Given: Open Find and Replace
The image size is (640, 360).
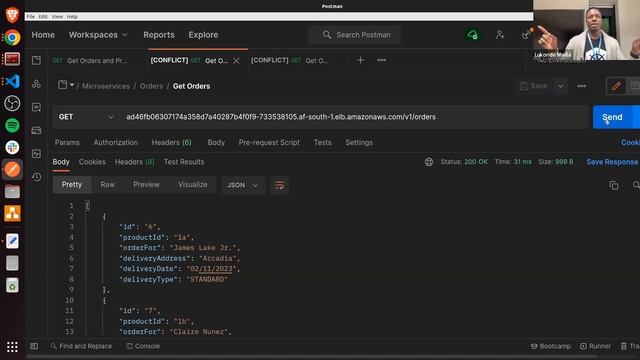Looking at the screenshot, I should click(x=81, y=346).
